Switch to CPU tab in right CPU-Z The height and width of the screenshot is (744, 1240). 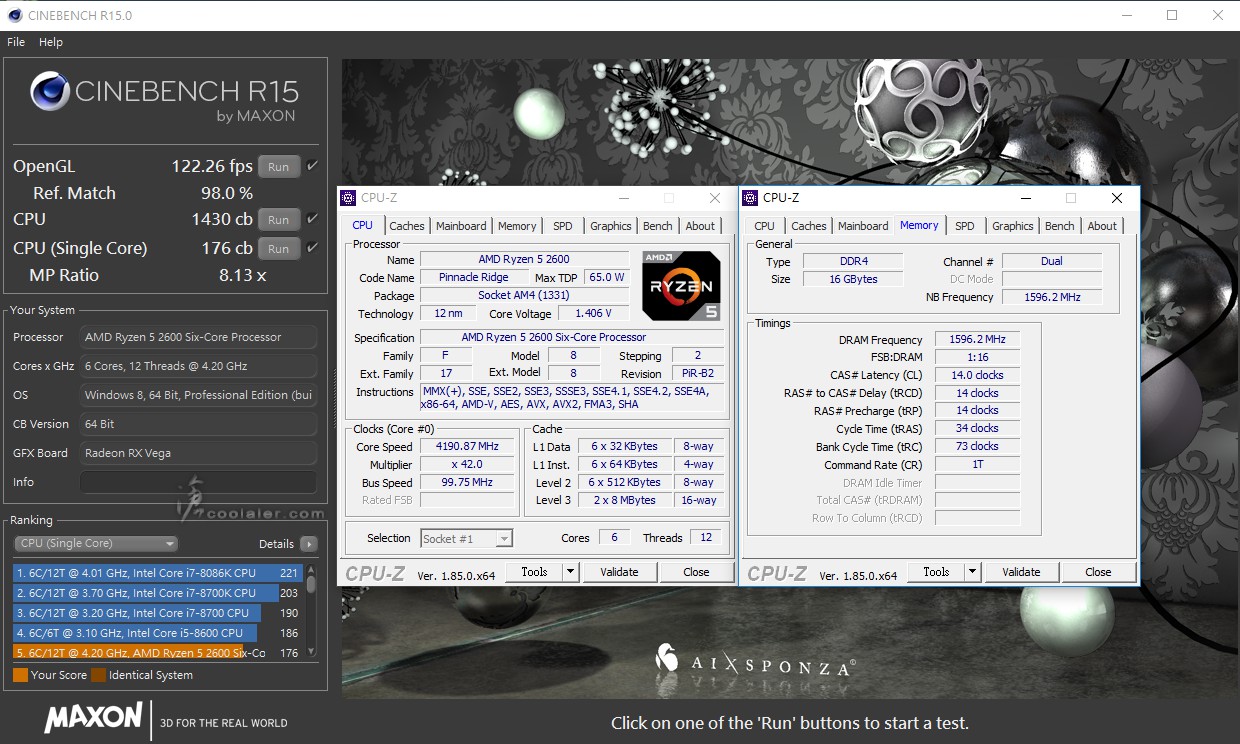click(x=765, y=226)
